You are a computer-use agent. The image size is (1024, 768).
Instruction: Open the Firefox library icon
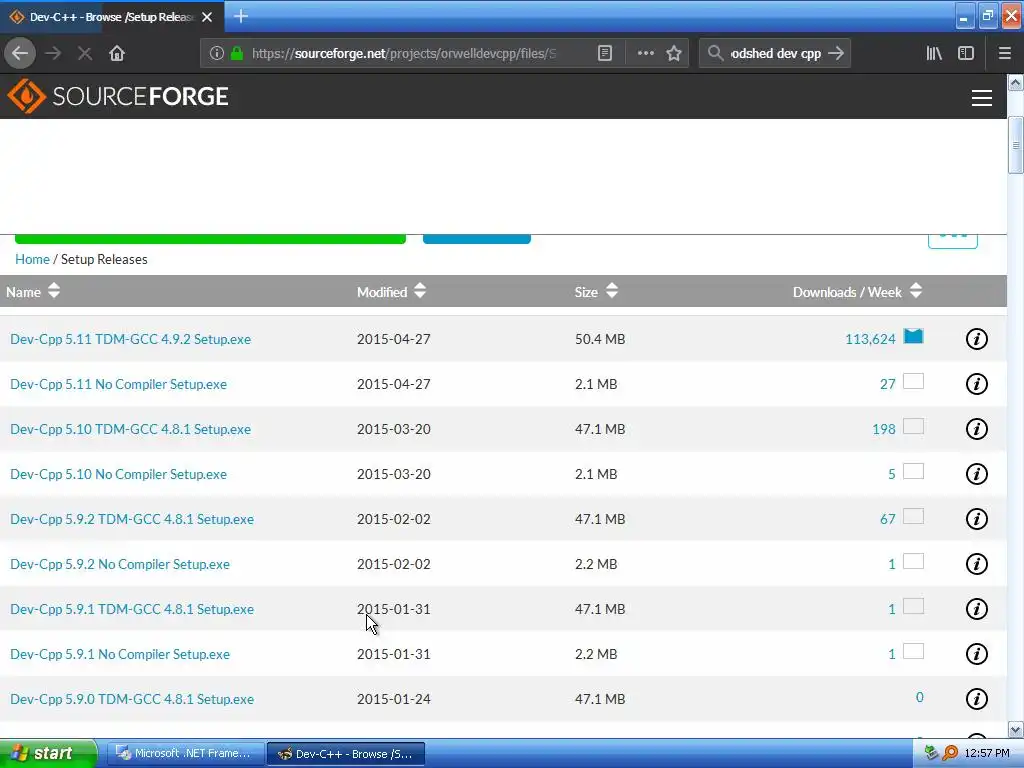tap(934, 54)
